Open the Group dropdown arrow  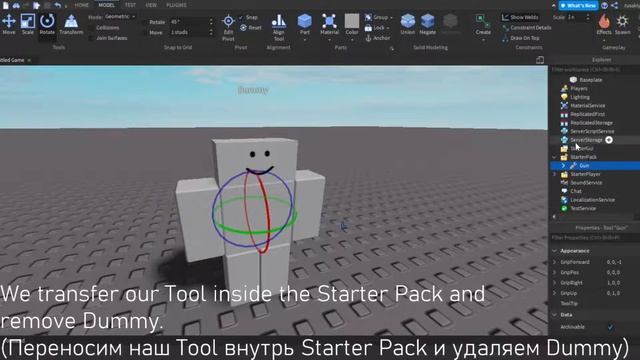(391, 18)
